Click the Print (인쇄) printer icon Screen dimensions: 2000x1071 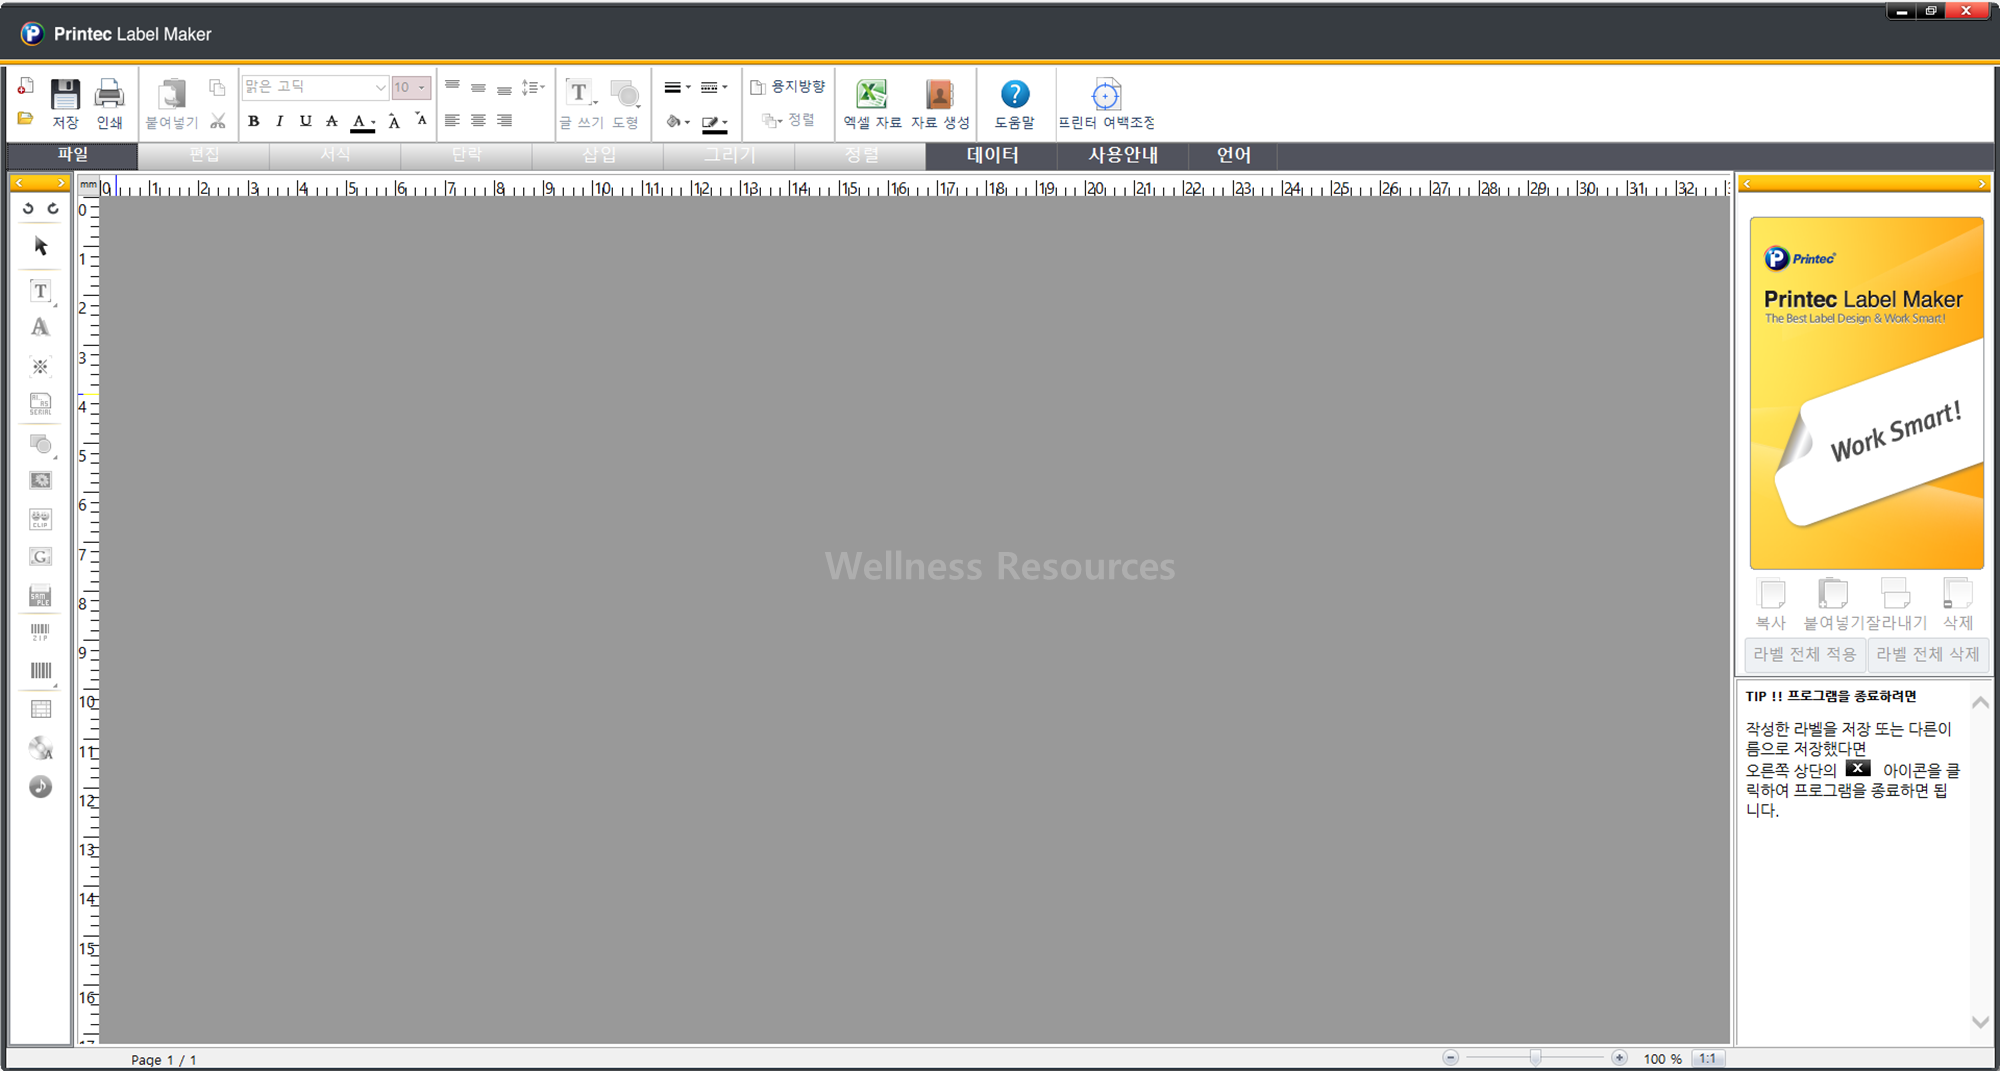coord(109,95)
